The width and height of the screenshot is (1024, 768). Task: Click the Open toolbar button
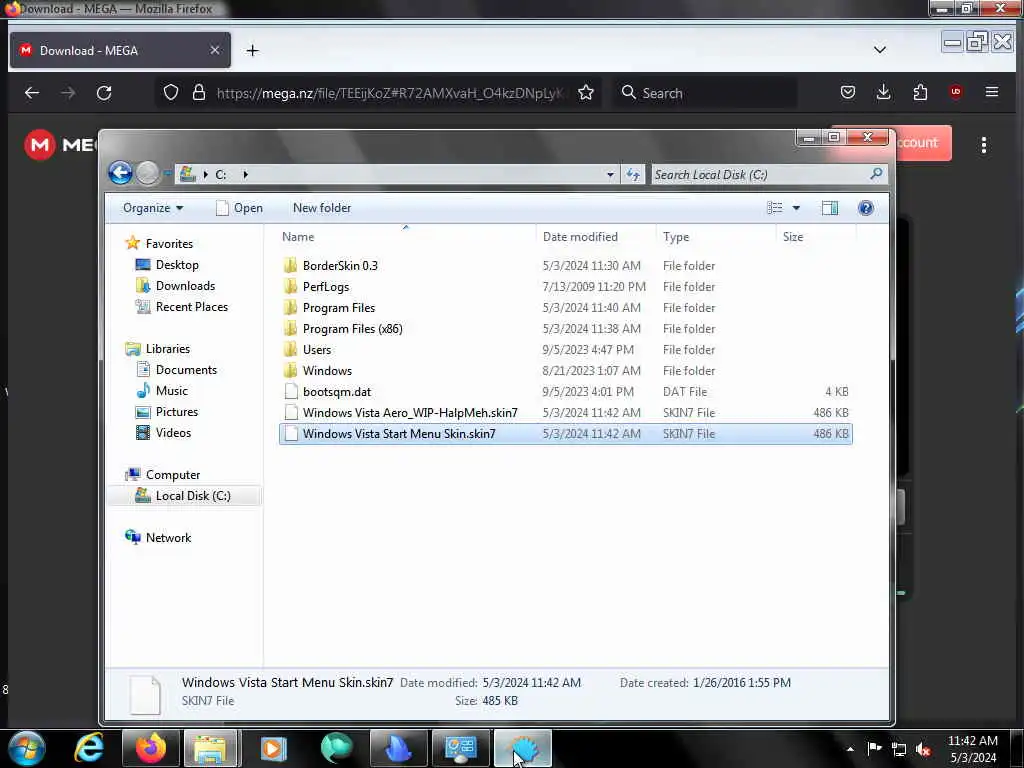click(240, 208)
